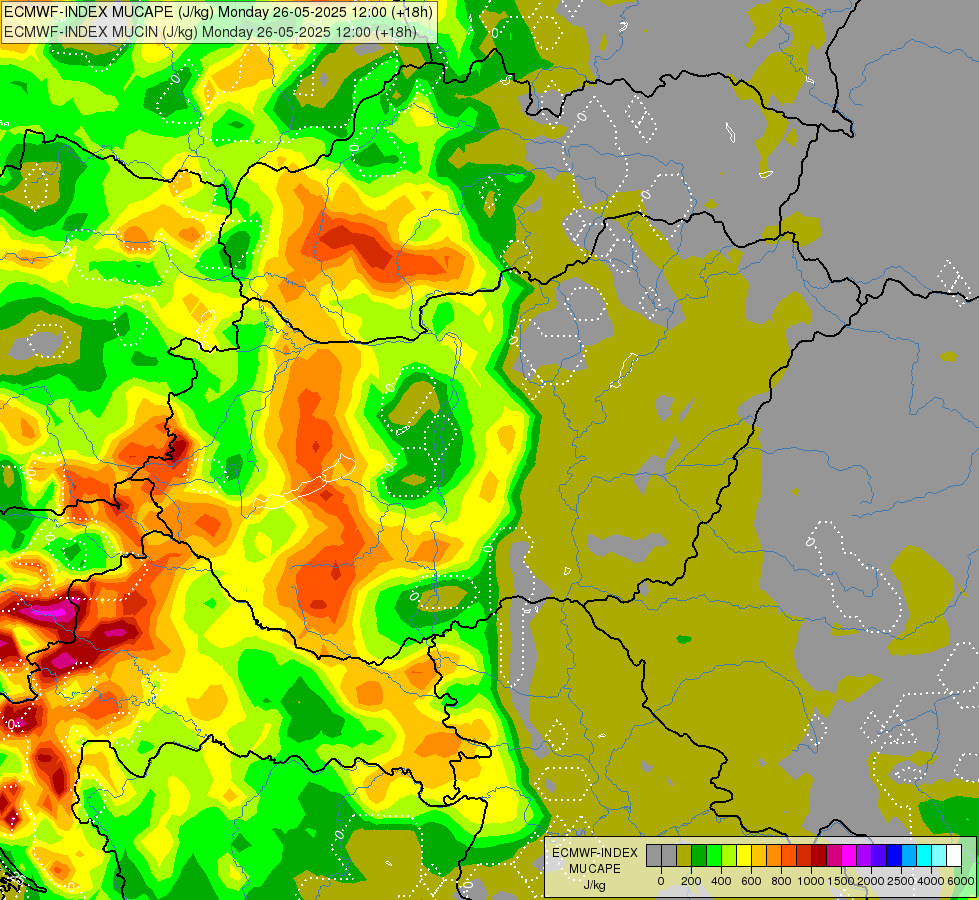The image size is (979, 900).
Task: Click the 'ECMWF-INDEX MUCAPE (J/kg)' title line
Action: coord(218,12)
